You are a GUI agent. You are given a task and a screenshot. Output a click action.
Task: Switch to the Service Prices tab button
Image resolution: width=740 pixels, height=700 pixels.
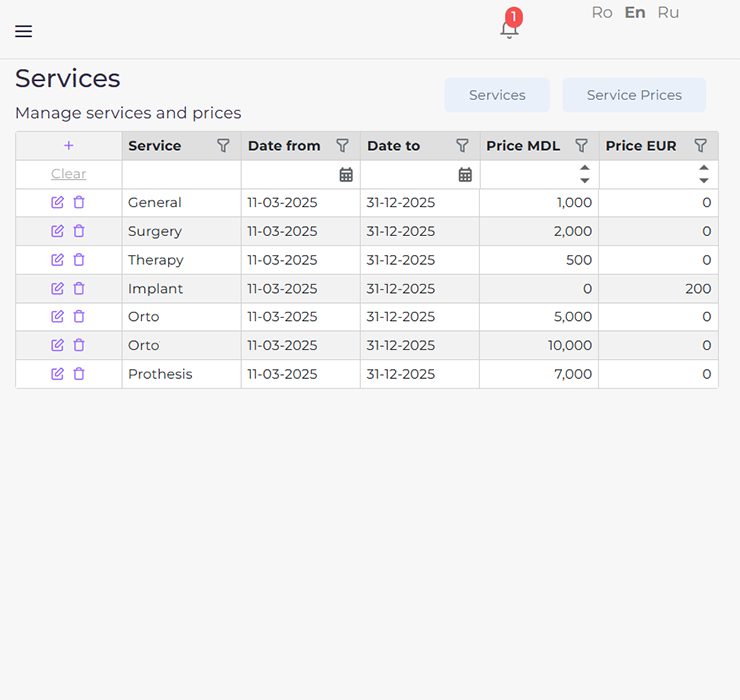(634, 95)
